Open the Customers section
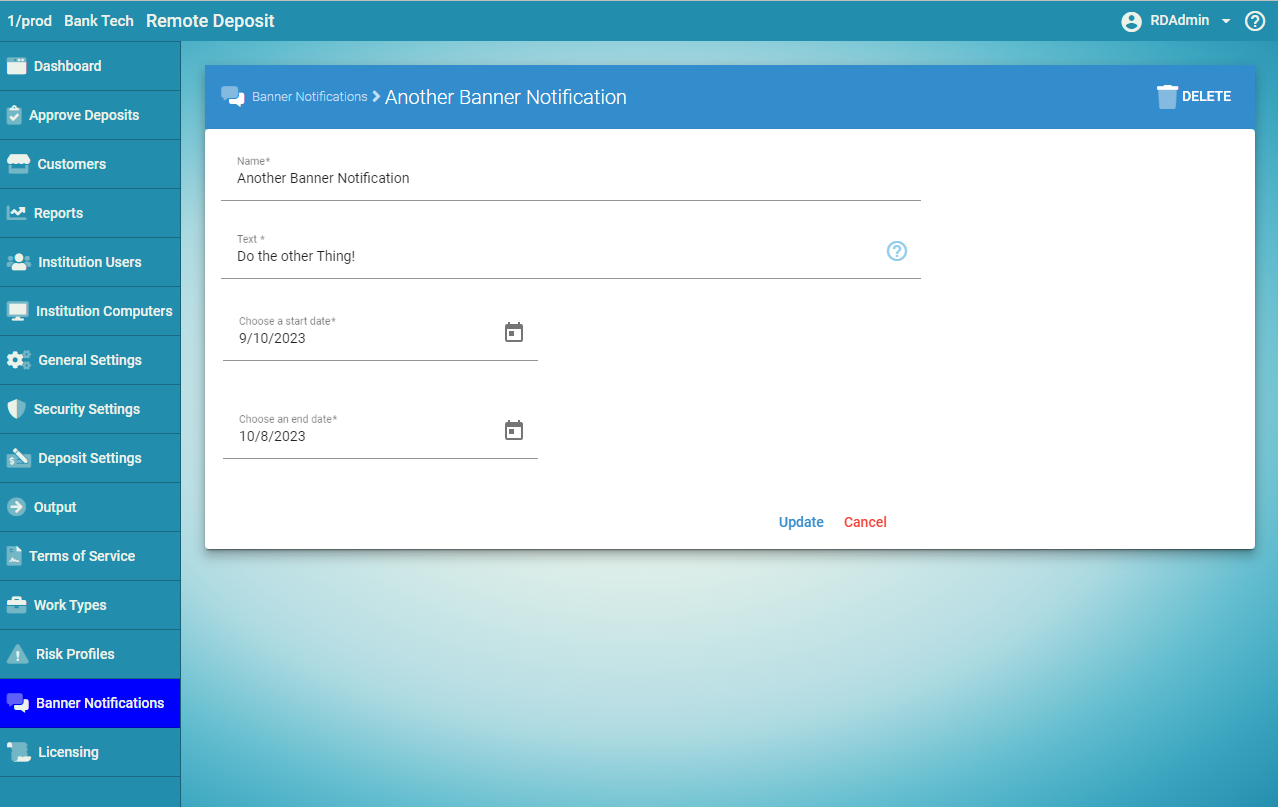The height and width of the screenshot is (807, 1278). tap(90, 164)
